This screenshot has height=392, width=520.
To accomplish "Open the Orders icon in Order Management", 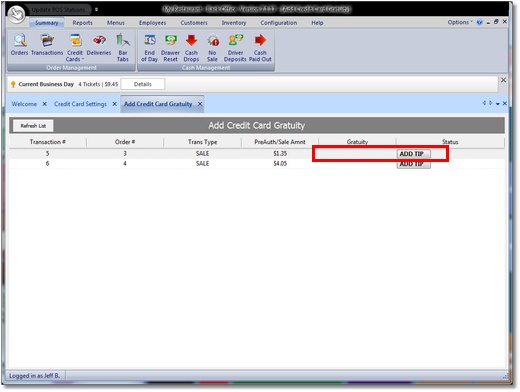I will [19, 44].
